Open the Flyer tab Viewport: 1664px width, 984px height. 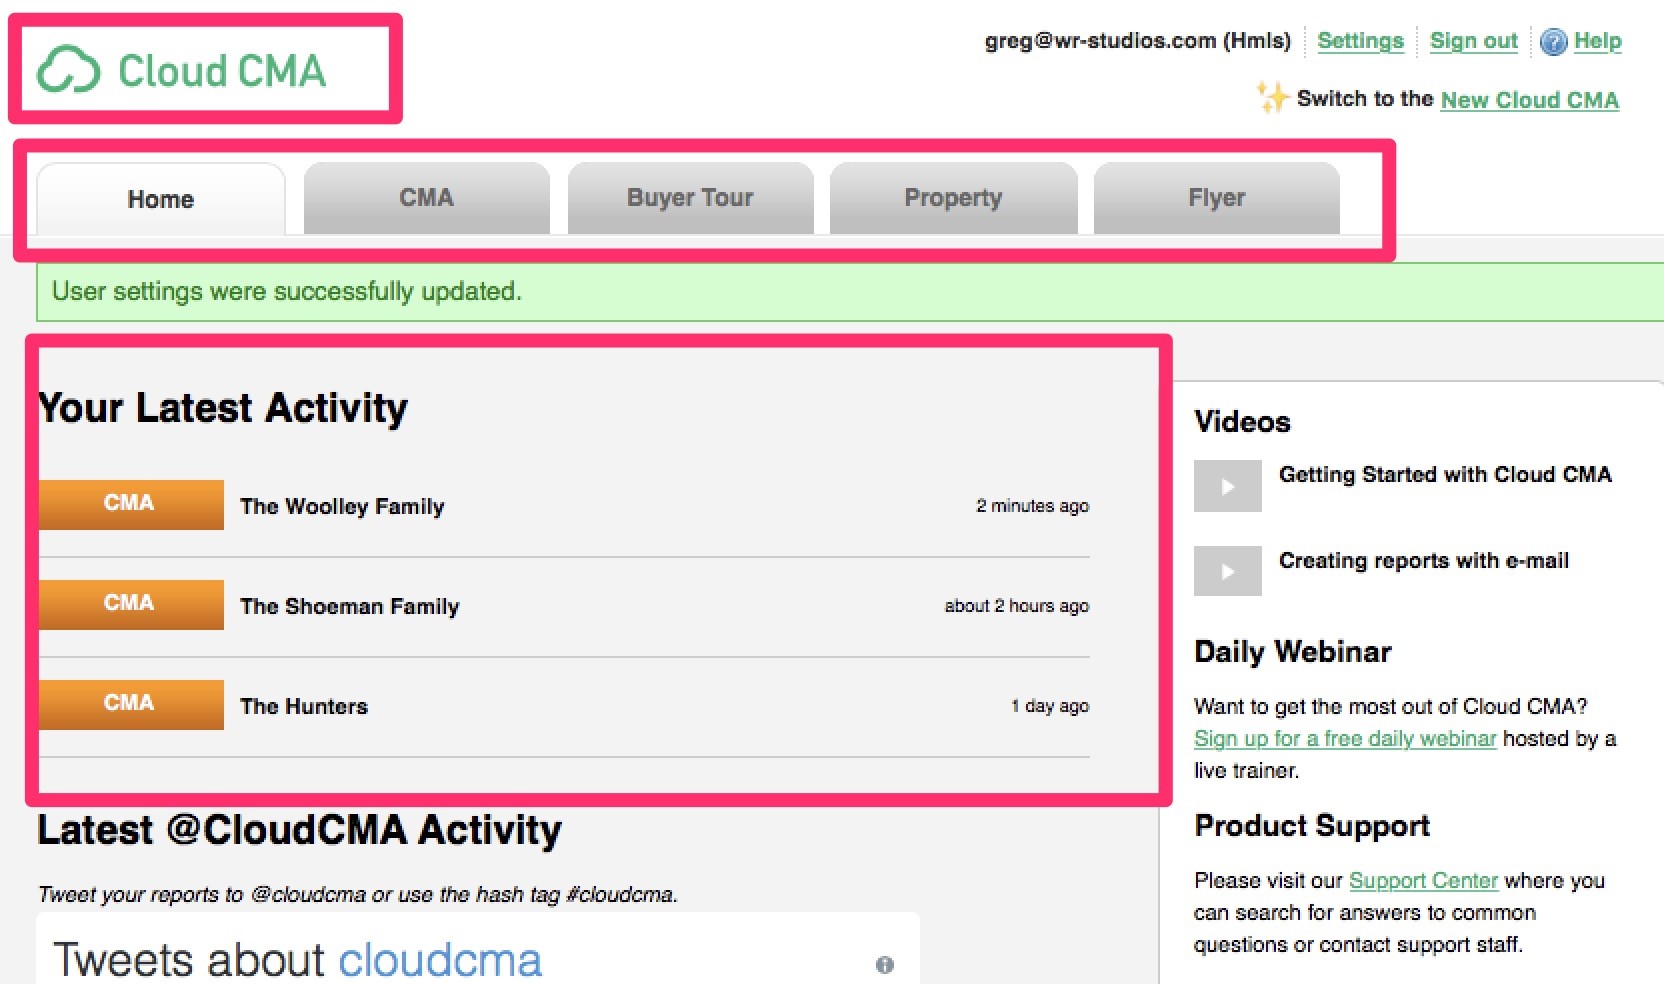point(1216,198)
